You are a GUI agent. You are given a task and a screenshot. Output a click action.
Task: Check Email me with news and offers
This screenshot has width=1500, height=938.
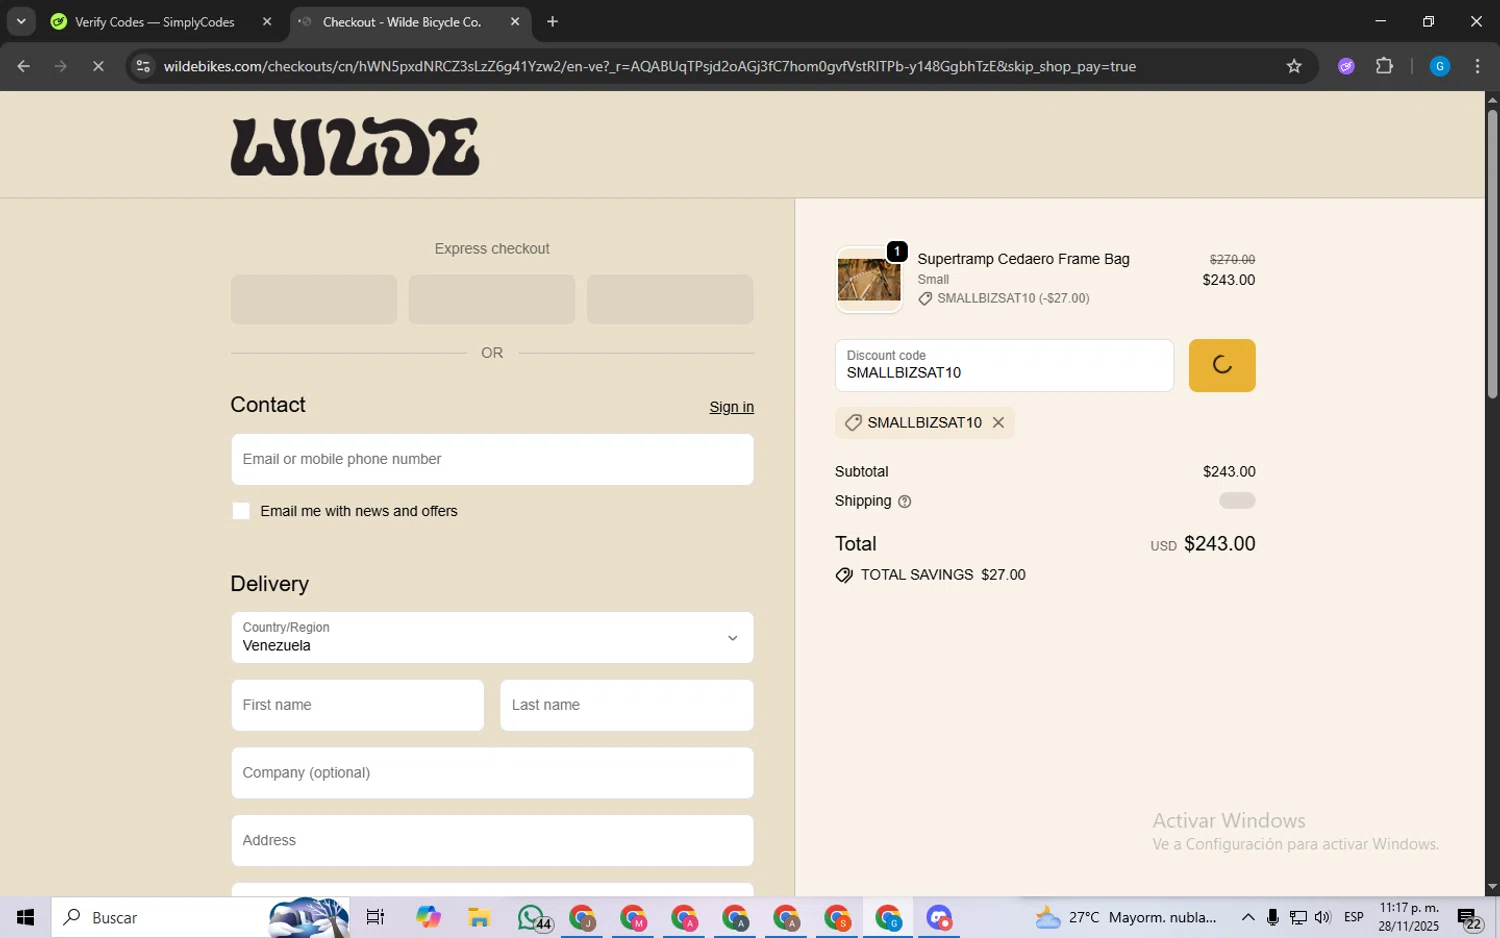(241, 511)
